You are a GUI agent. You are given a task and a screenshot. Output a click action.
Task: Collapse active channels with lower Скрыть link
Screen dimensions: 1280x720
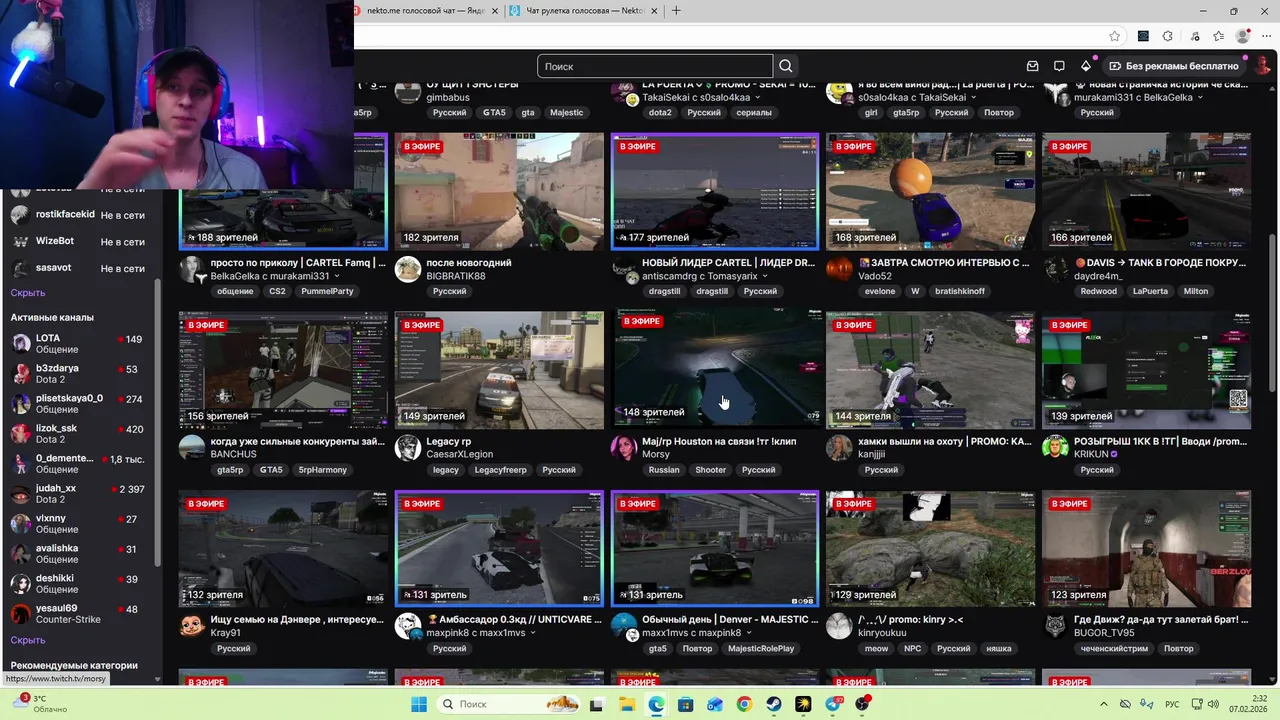pos(28,640)
